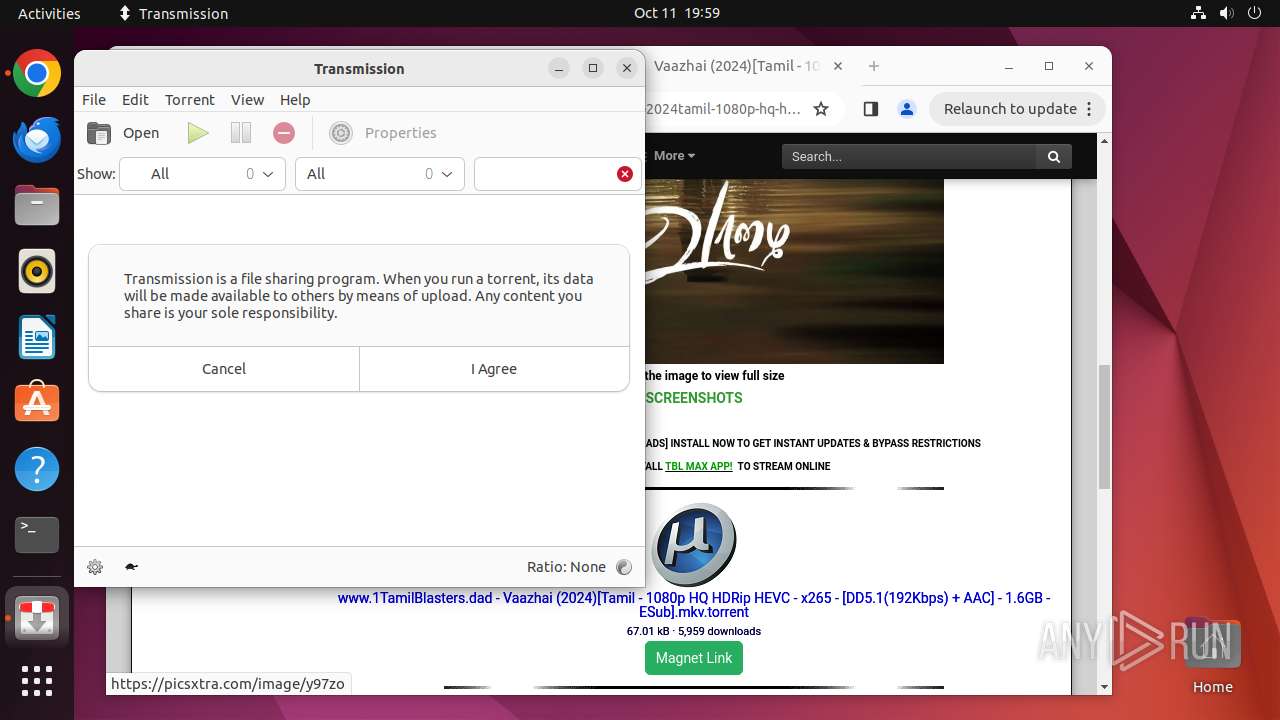Open the Edit menu in Transmission
1280x720 pixels.
(x=135, y=100)
